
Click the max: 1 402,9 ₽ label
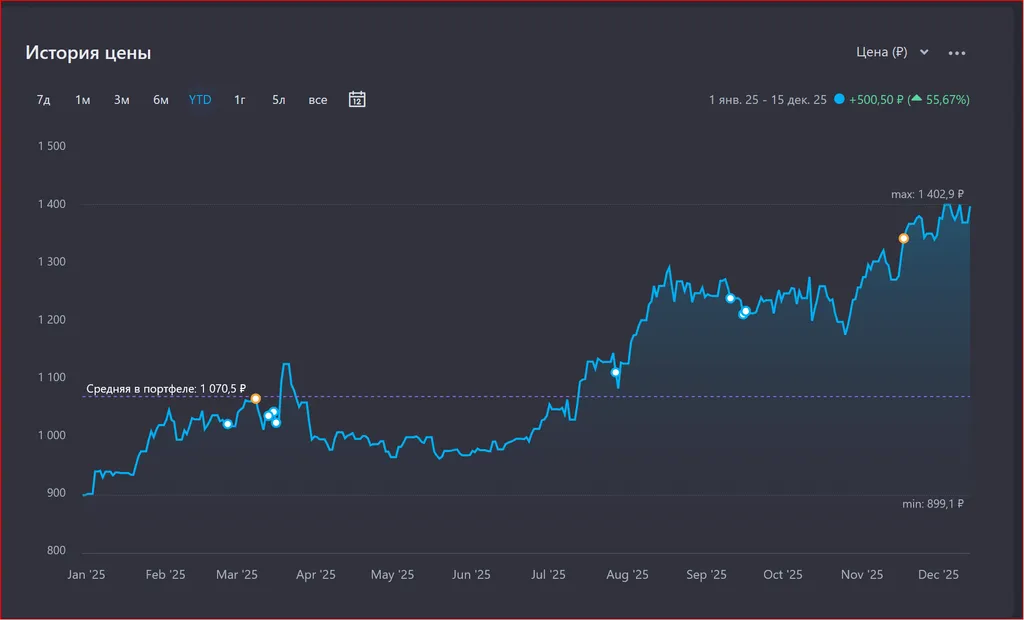point(927,194)
